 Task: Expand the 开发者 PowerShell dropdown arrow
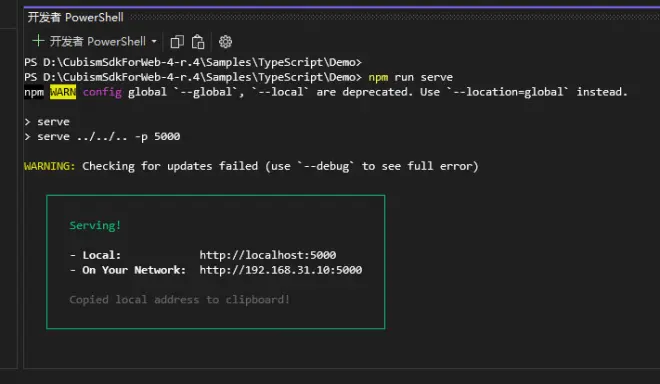154,41
